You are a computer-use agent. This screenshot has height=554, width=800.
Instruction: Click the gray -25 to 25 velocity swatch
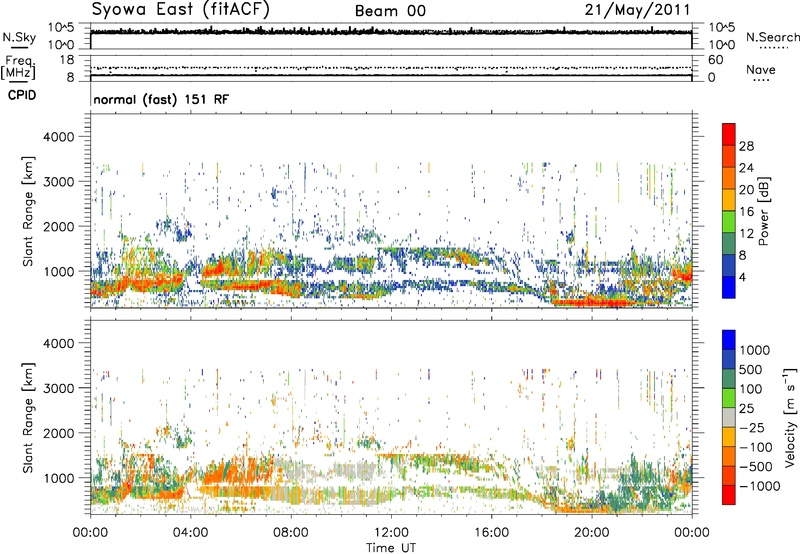point(729,417)
